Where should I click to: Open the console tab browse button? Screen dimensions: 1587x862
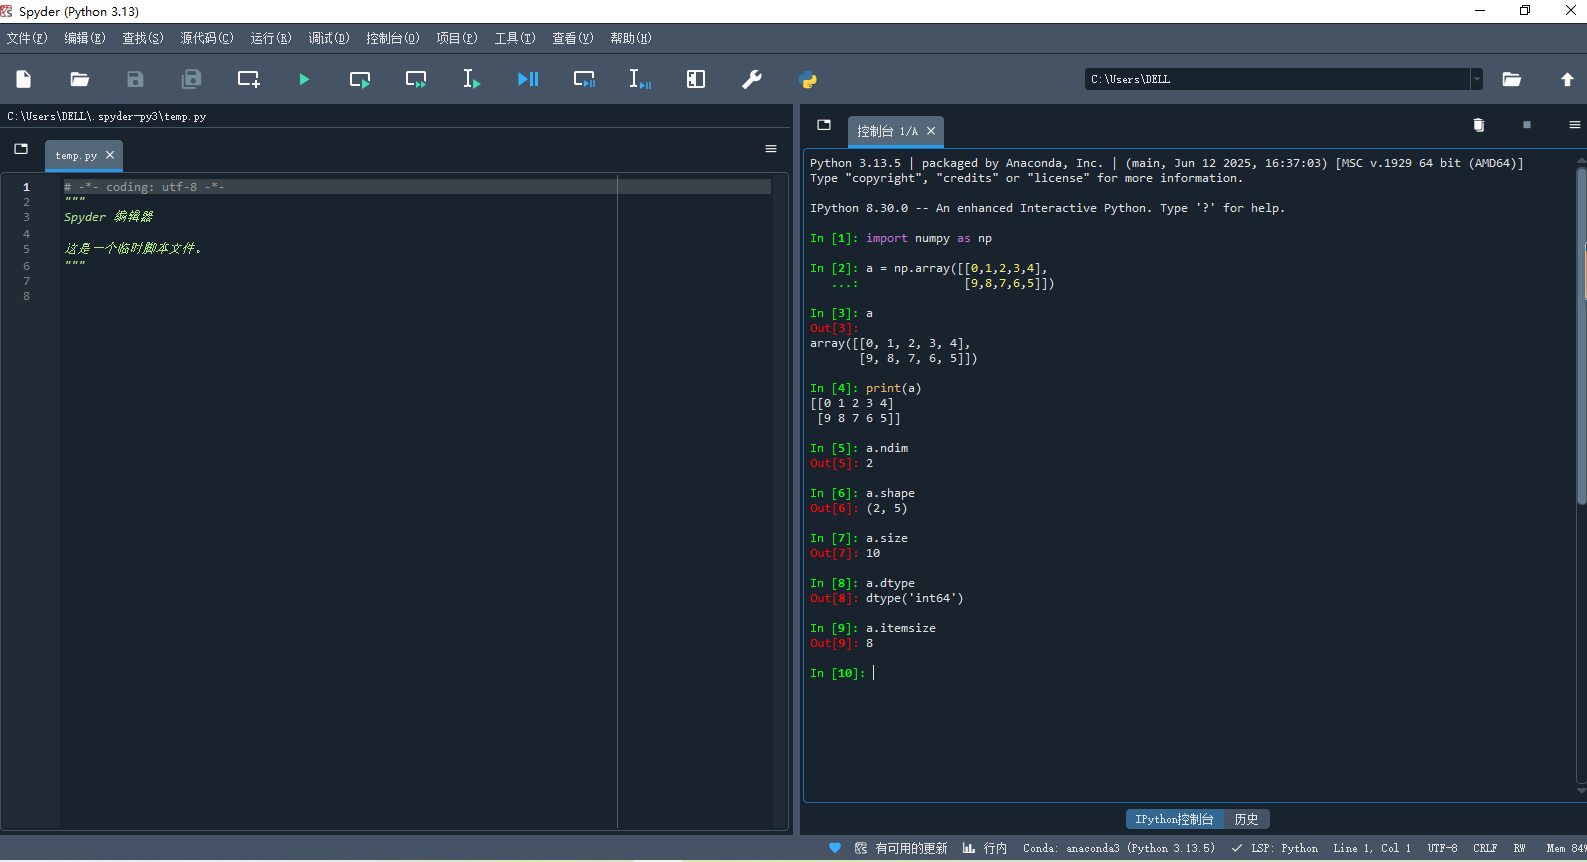pyautogui.click(x=824, y=125)
